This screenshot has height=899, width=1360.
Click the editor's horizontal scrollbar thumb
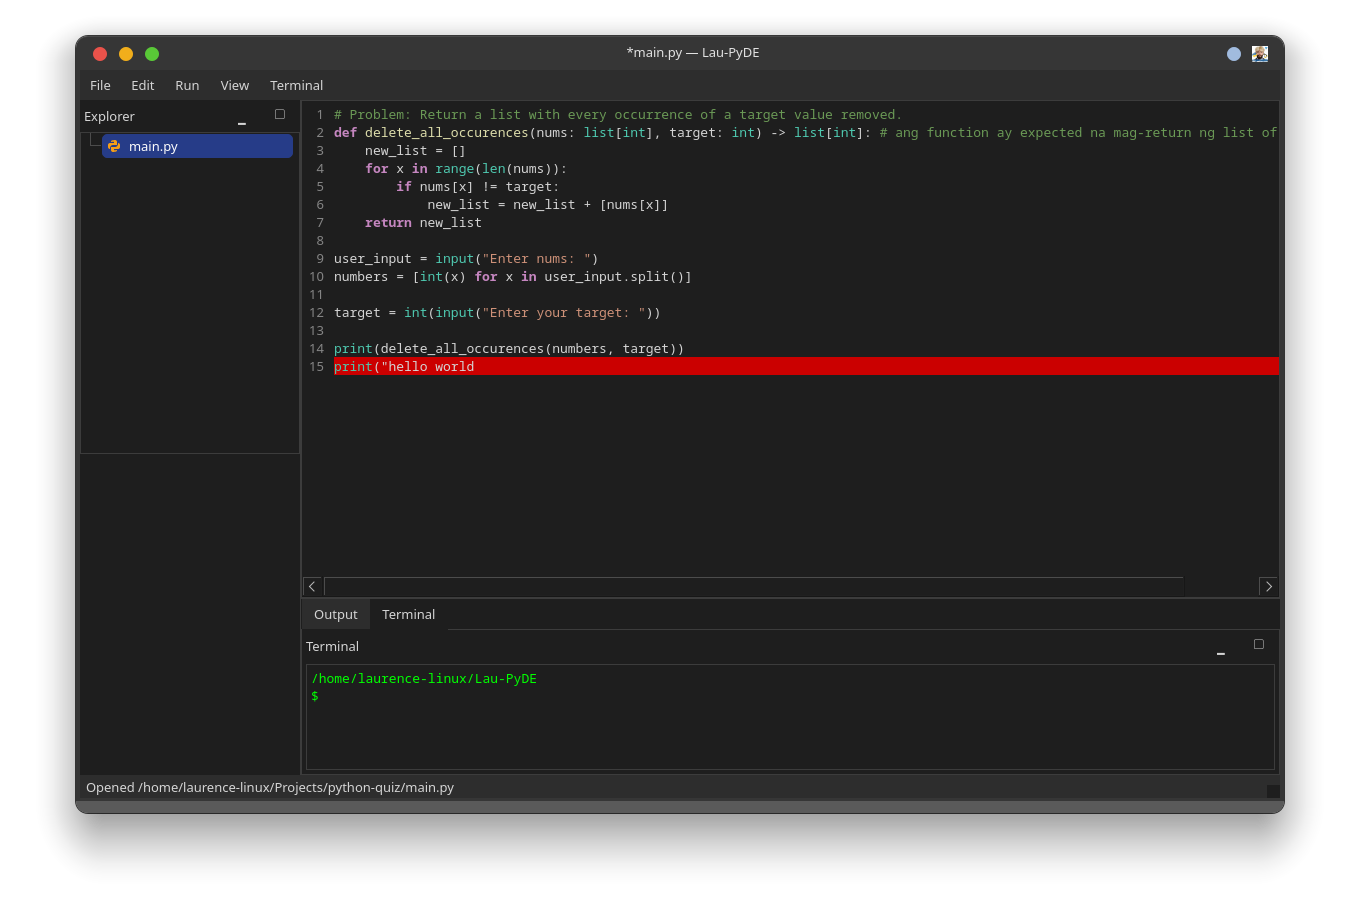754,587
